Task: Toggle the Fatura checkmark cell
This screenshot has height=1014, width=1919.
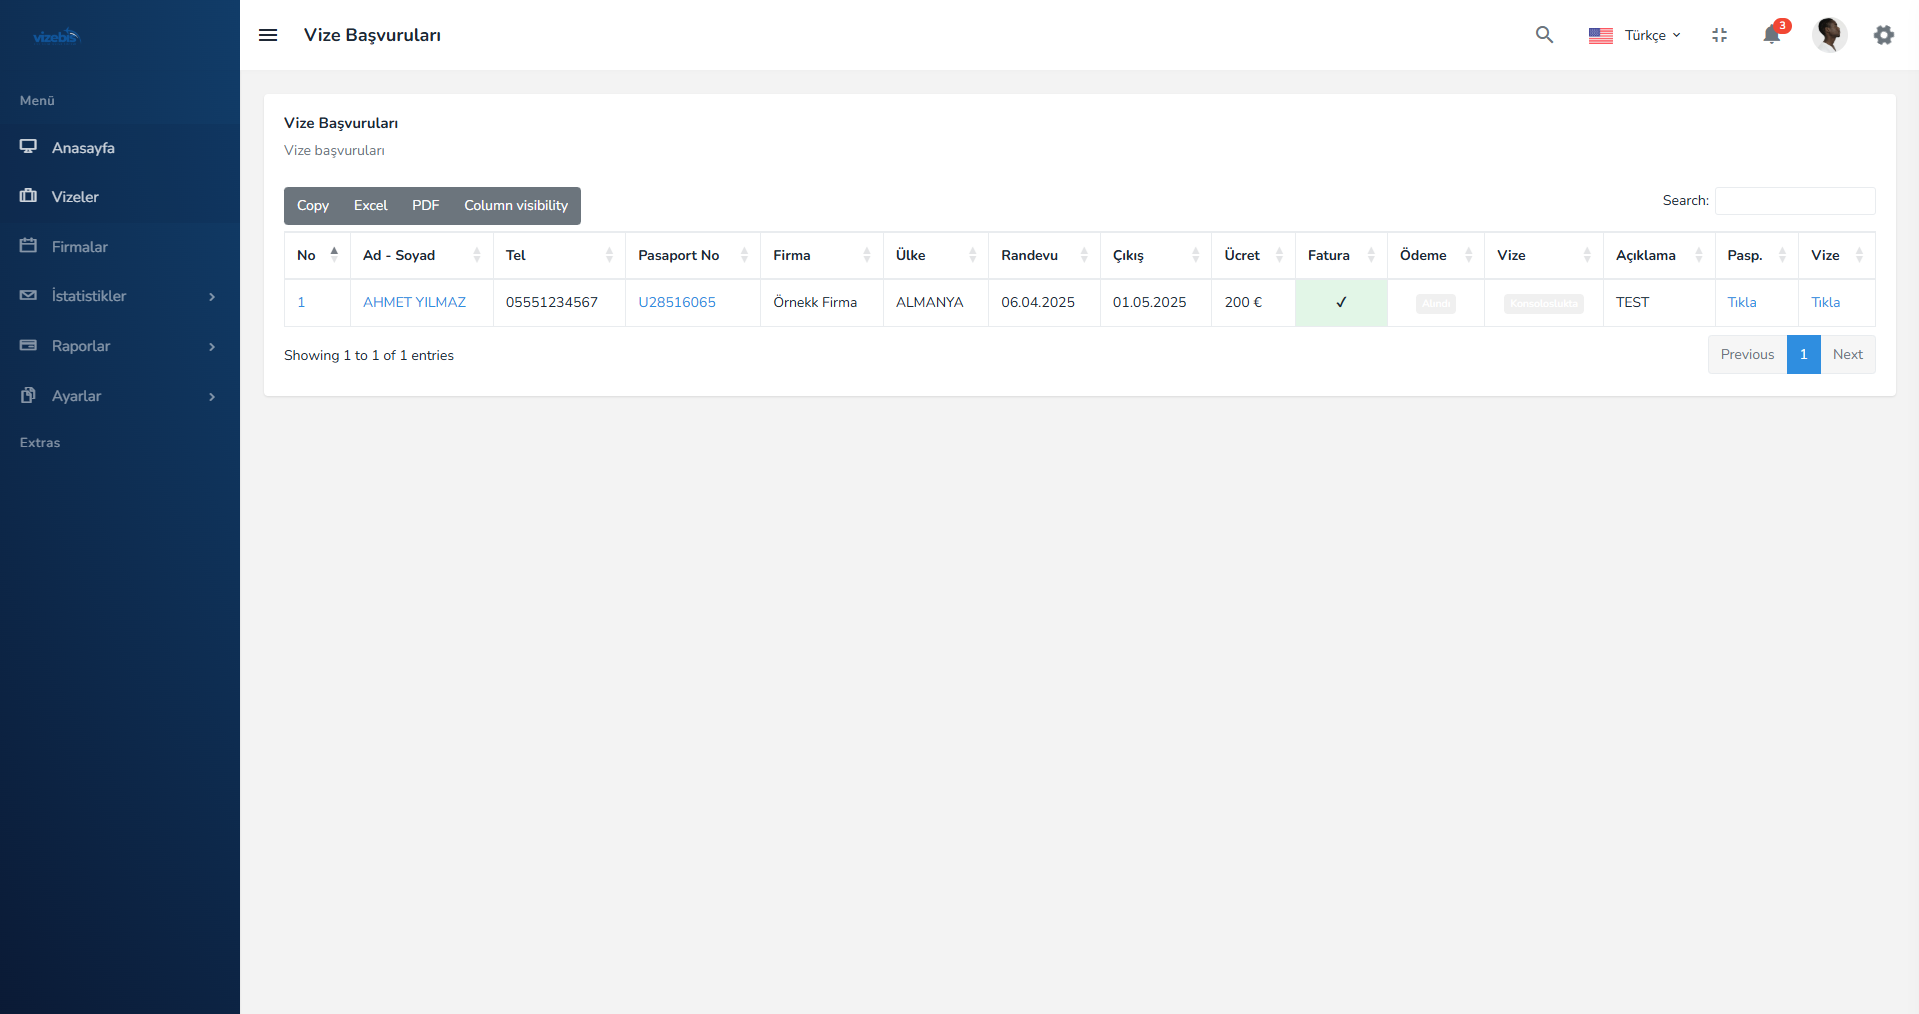Action: pyautogui.click(x=1341, y=302)
